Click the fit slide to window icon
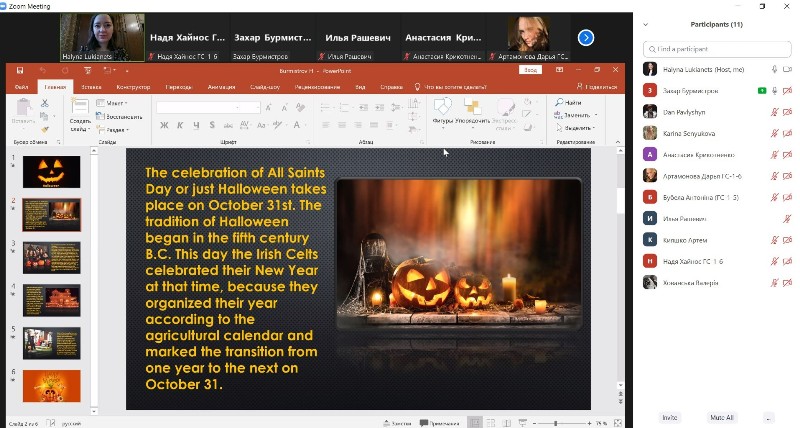Viewport: 800px width, 428px height. coord(618,423)
